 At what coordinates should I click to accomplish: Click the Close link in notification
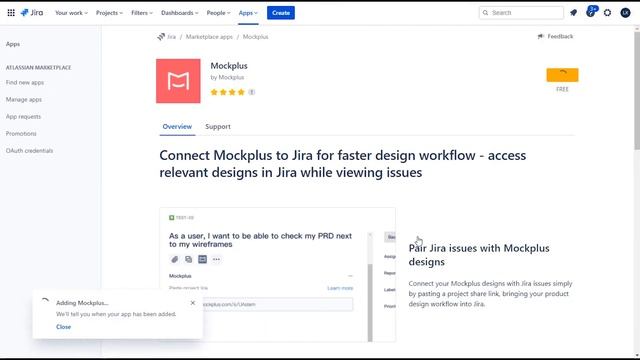[64, 327]
